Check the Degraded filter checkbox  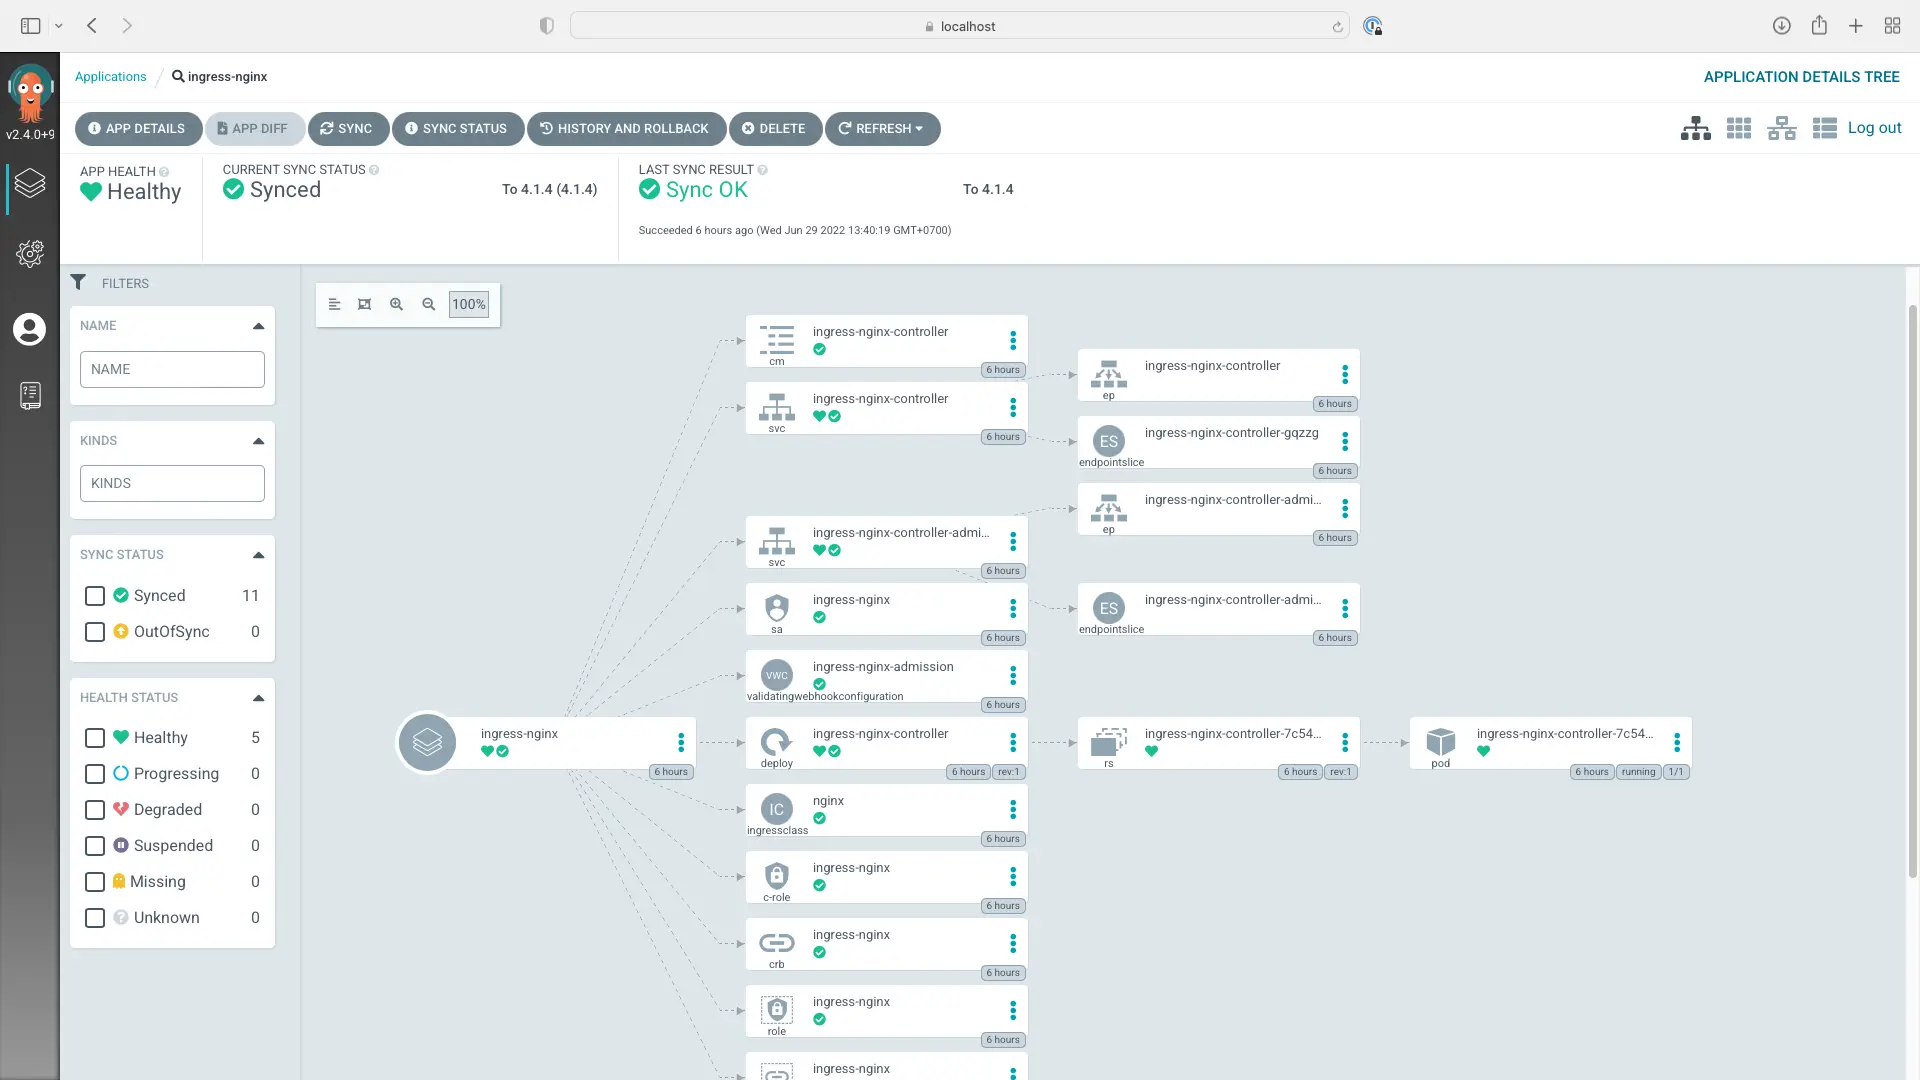95,810
